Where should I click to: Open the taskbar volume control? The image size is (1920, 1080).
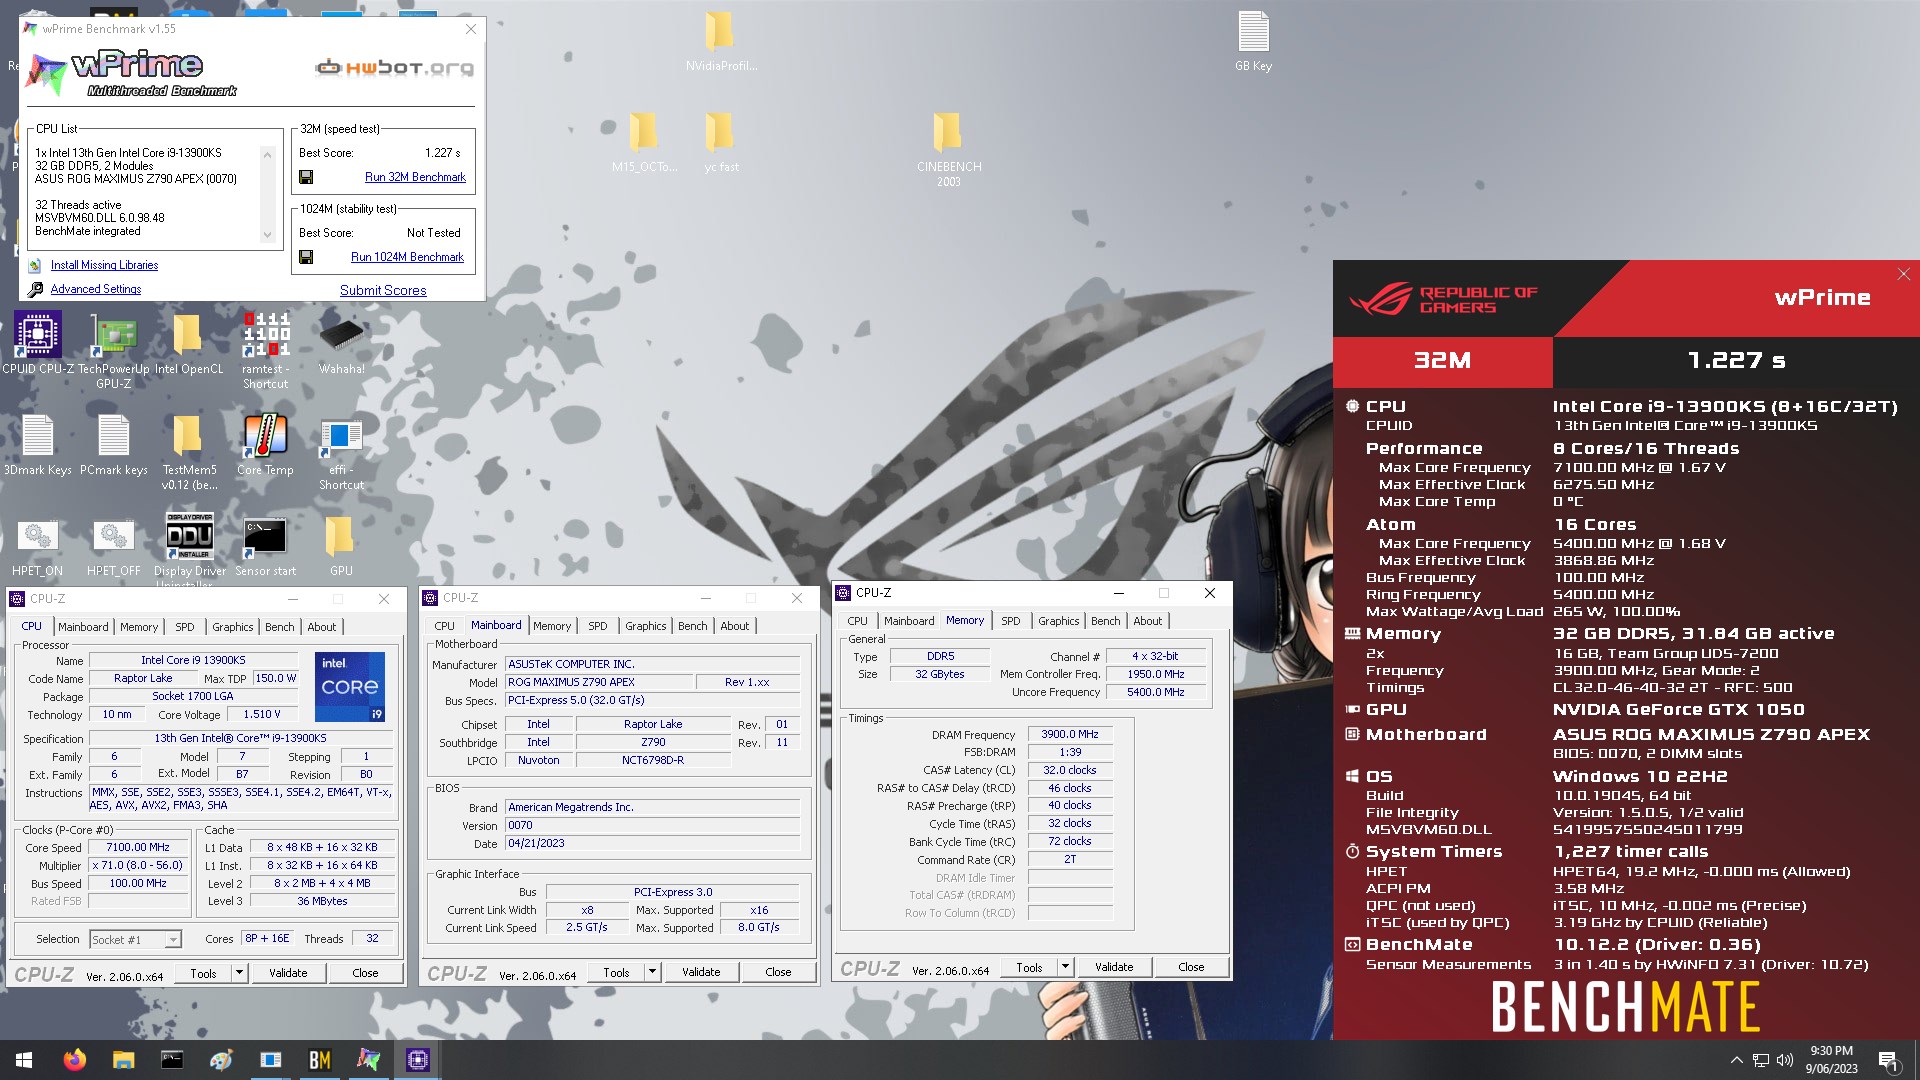pyautogui.click(x=1785, y=1060)
